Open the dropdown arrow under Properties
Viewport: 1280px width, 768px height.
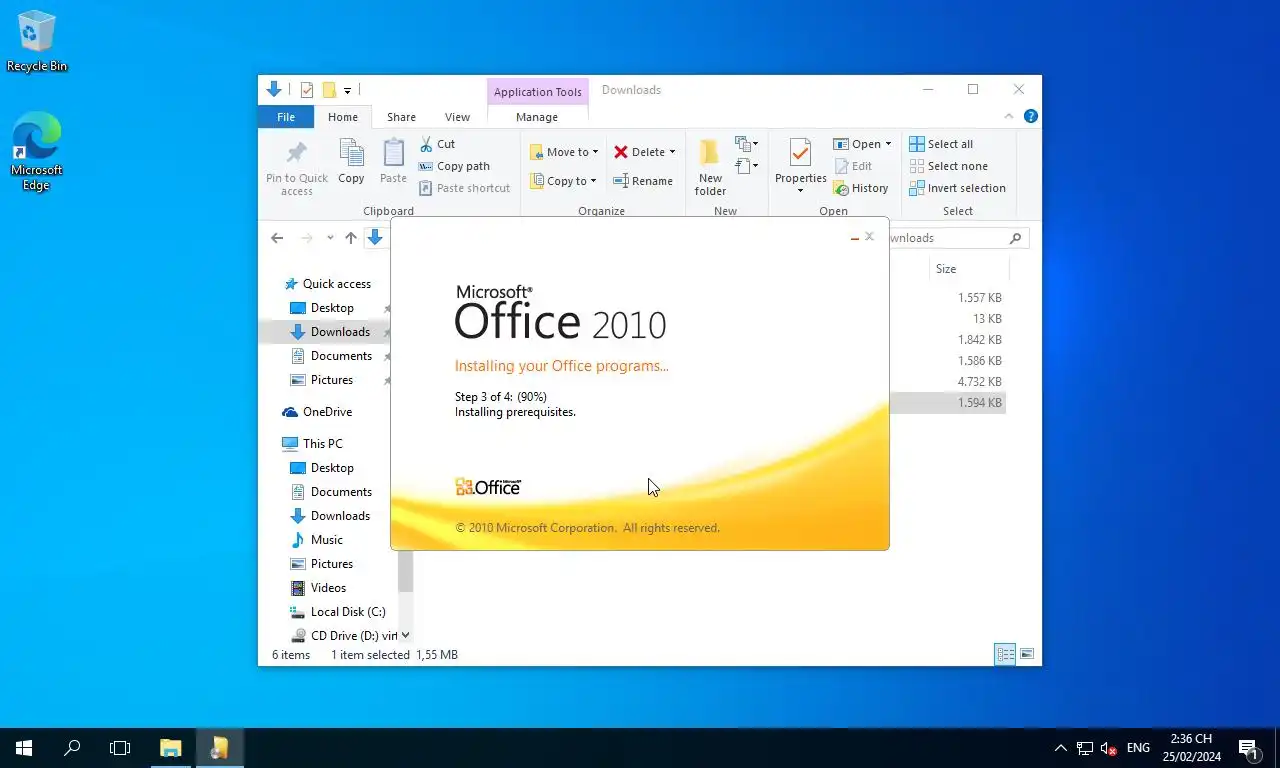pyautogui.click(x=800, y=191)
